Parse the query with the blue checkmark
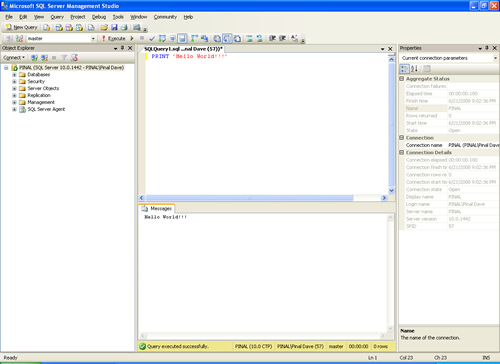Image resolution: width=500 pixels, height=364 pixels. pos(152,39)
